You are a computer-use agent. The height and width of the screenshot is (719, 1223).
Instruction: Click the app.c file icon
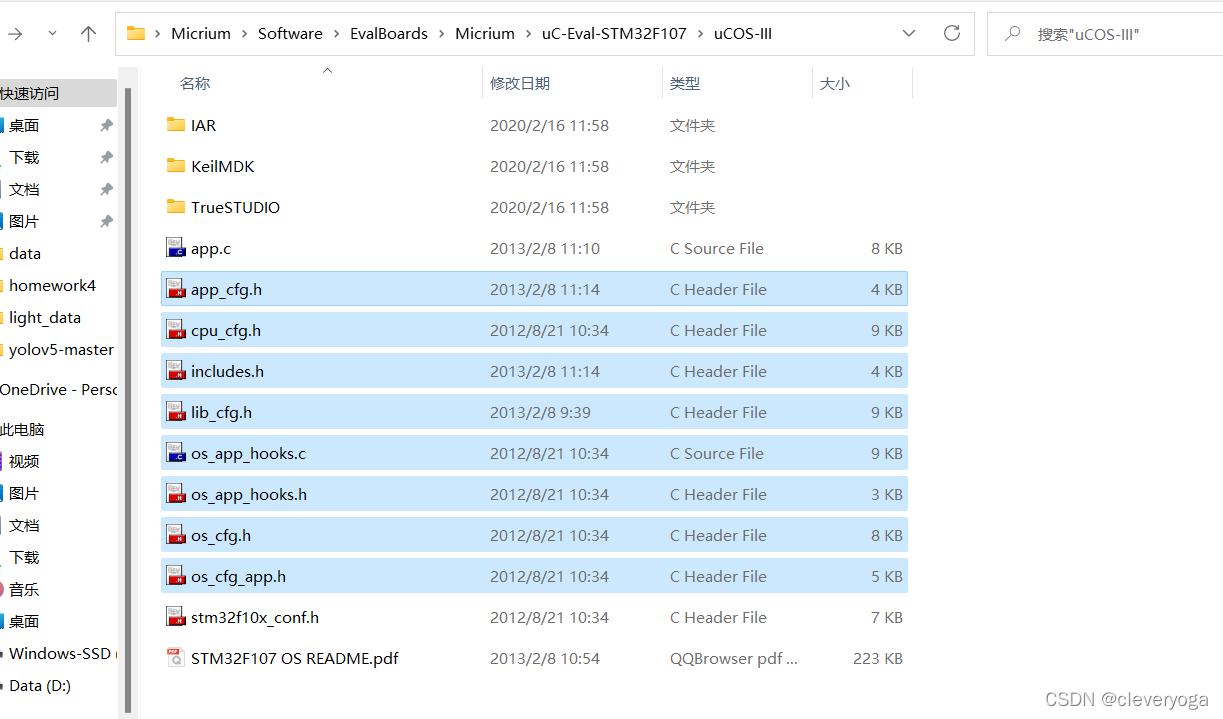coord(176,248)
